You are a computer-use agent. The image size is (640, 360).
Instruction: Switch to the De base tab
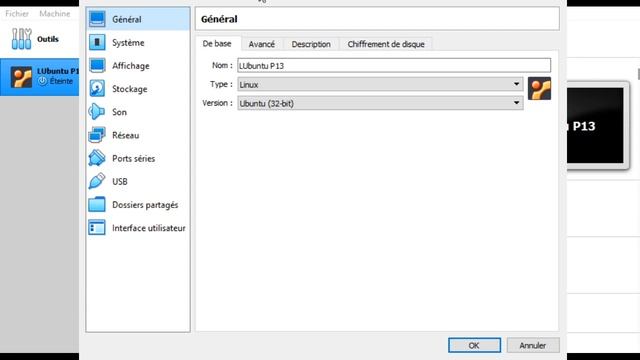point(217,44)
